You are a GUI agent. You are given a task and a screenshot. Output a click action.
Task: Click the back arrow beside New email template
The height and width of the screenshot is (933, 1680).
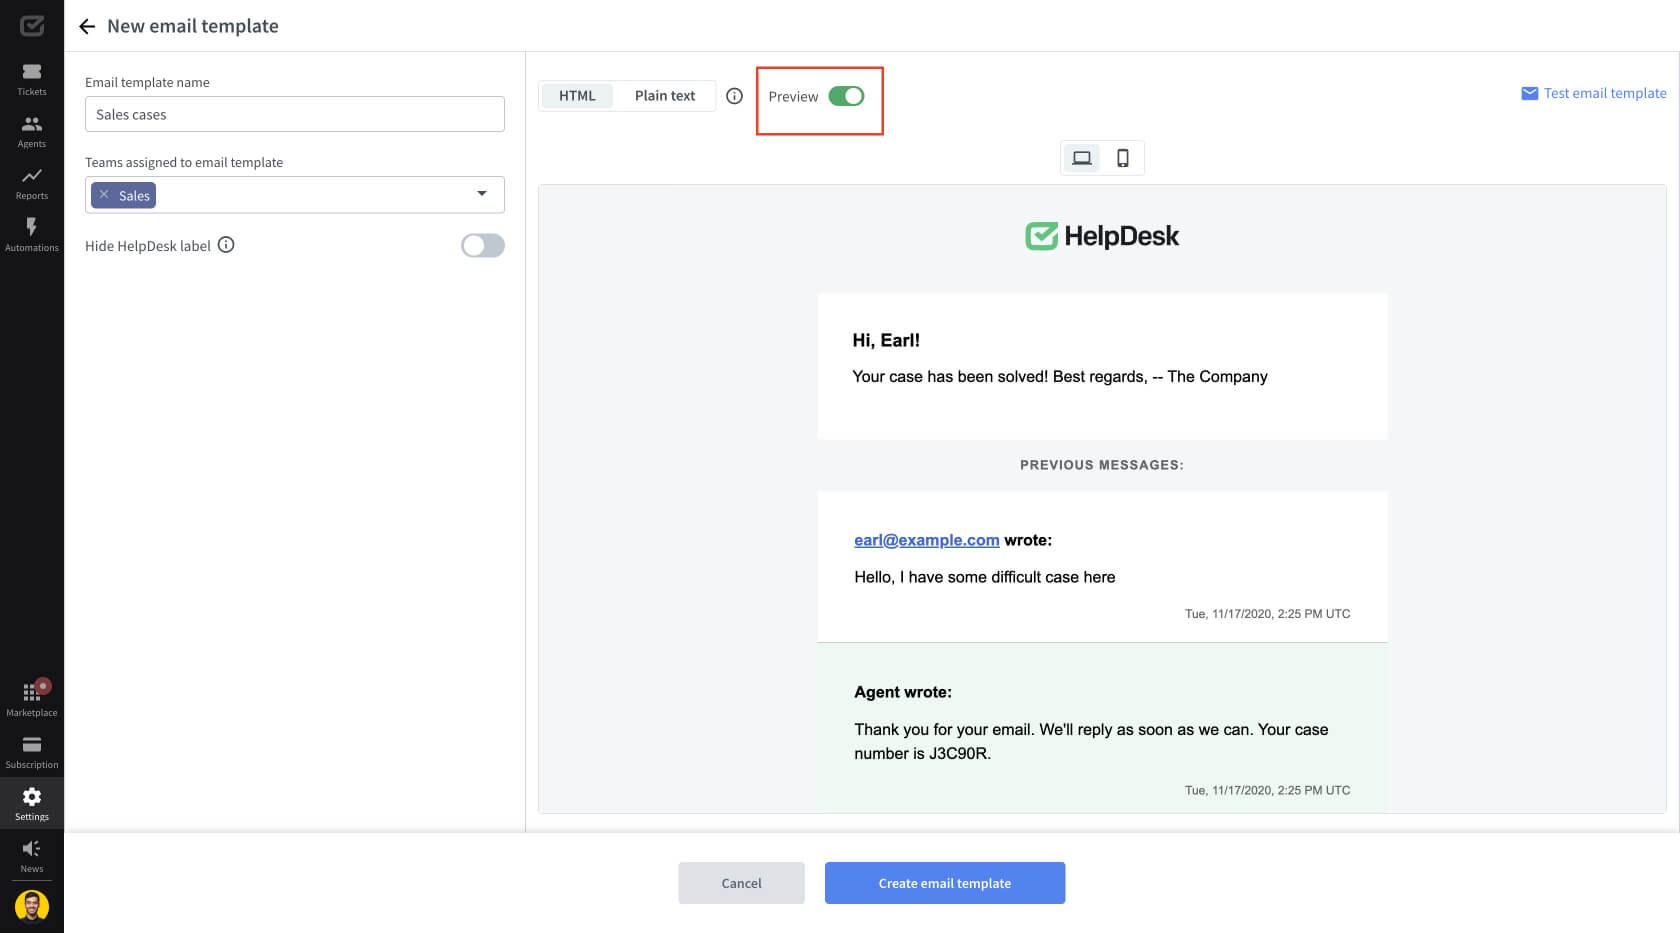[x=87, y=27]
